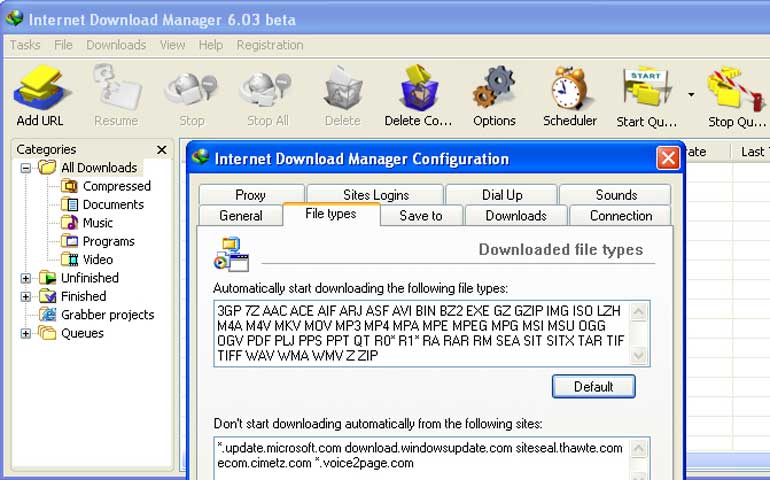Open the Registration menu
770x480 pixels.
pyautogui.click(x=270, y=45)
